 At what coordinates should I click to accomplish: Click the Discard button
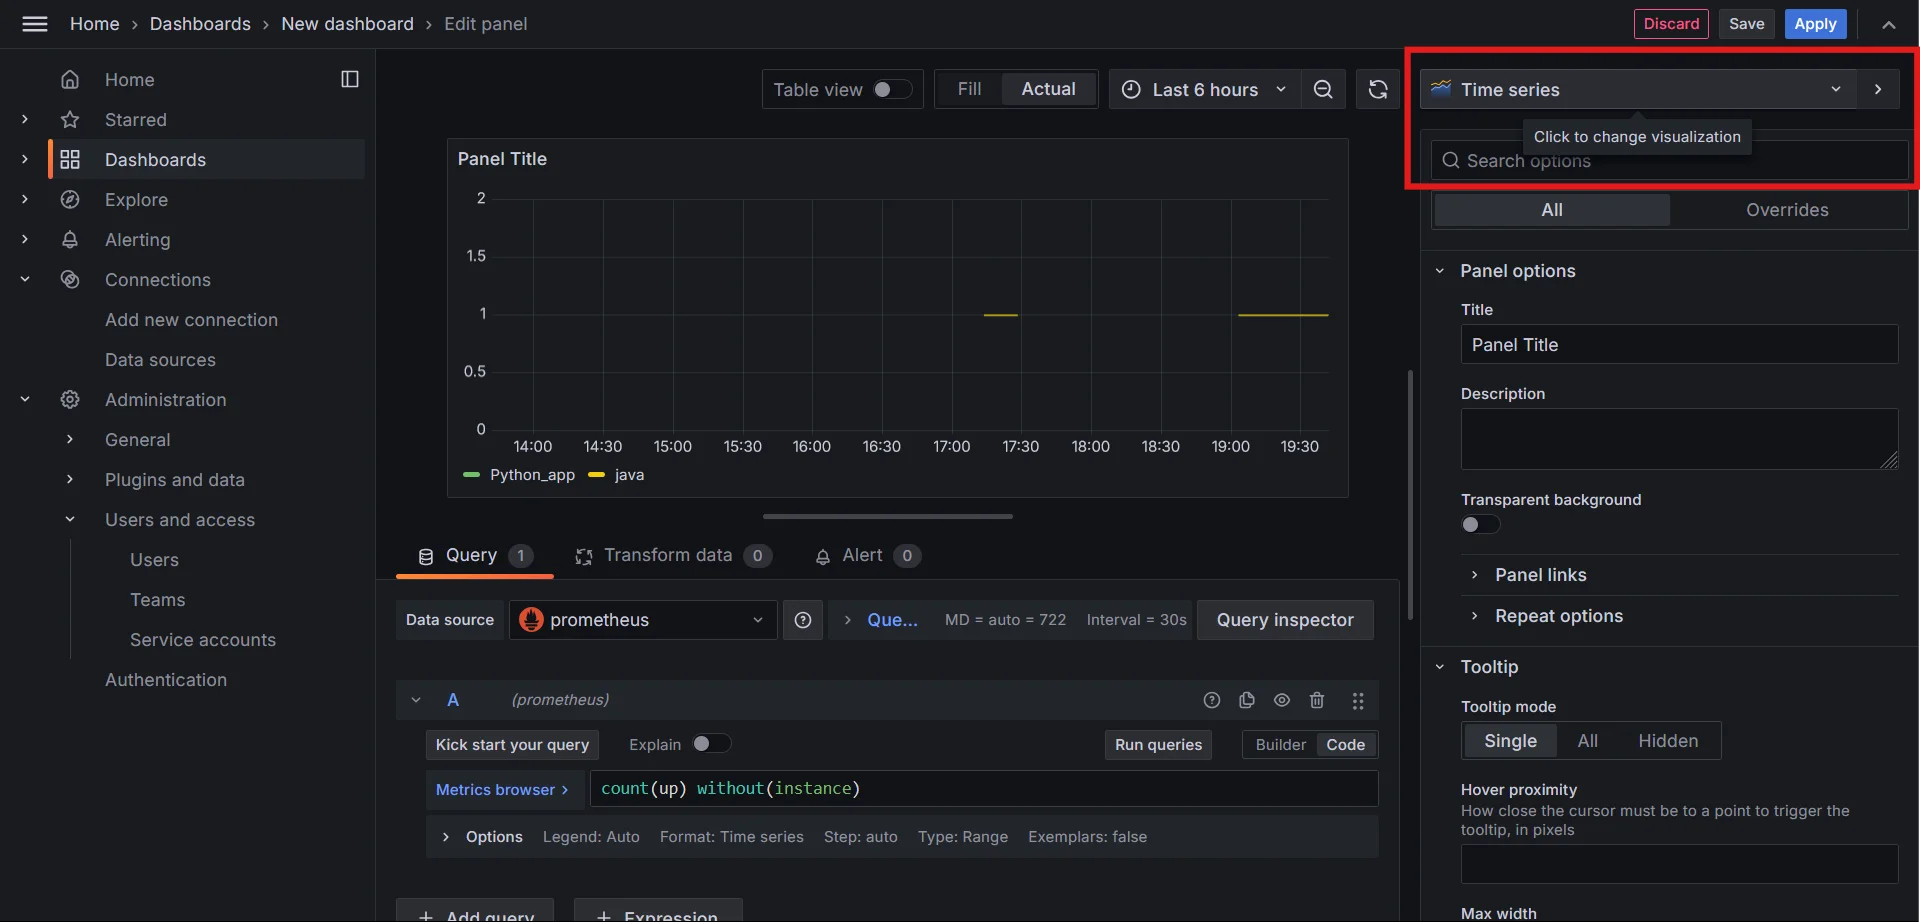pyautogui.click(x=1671, y=24)
